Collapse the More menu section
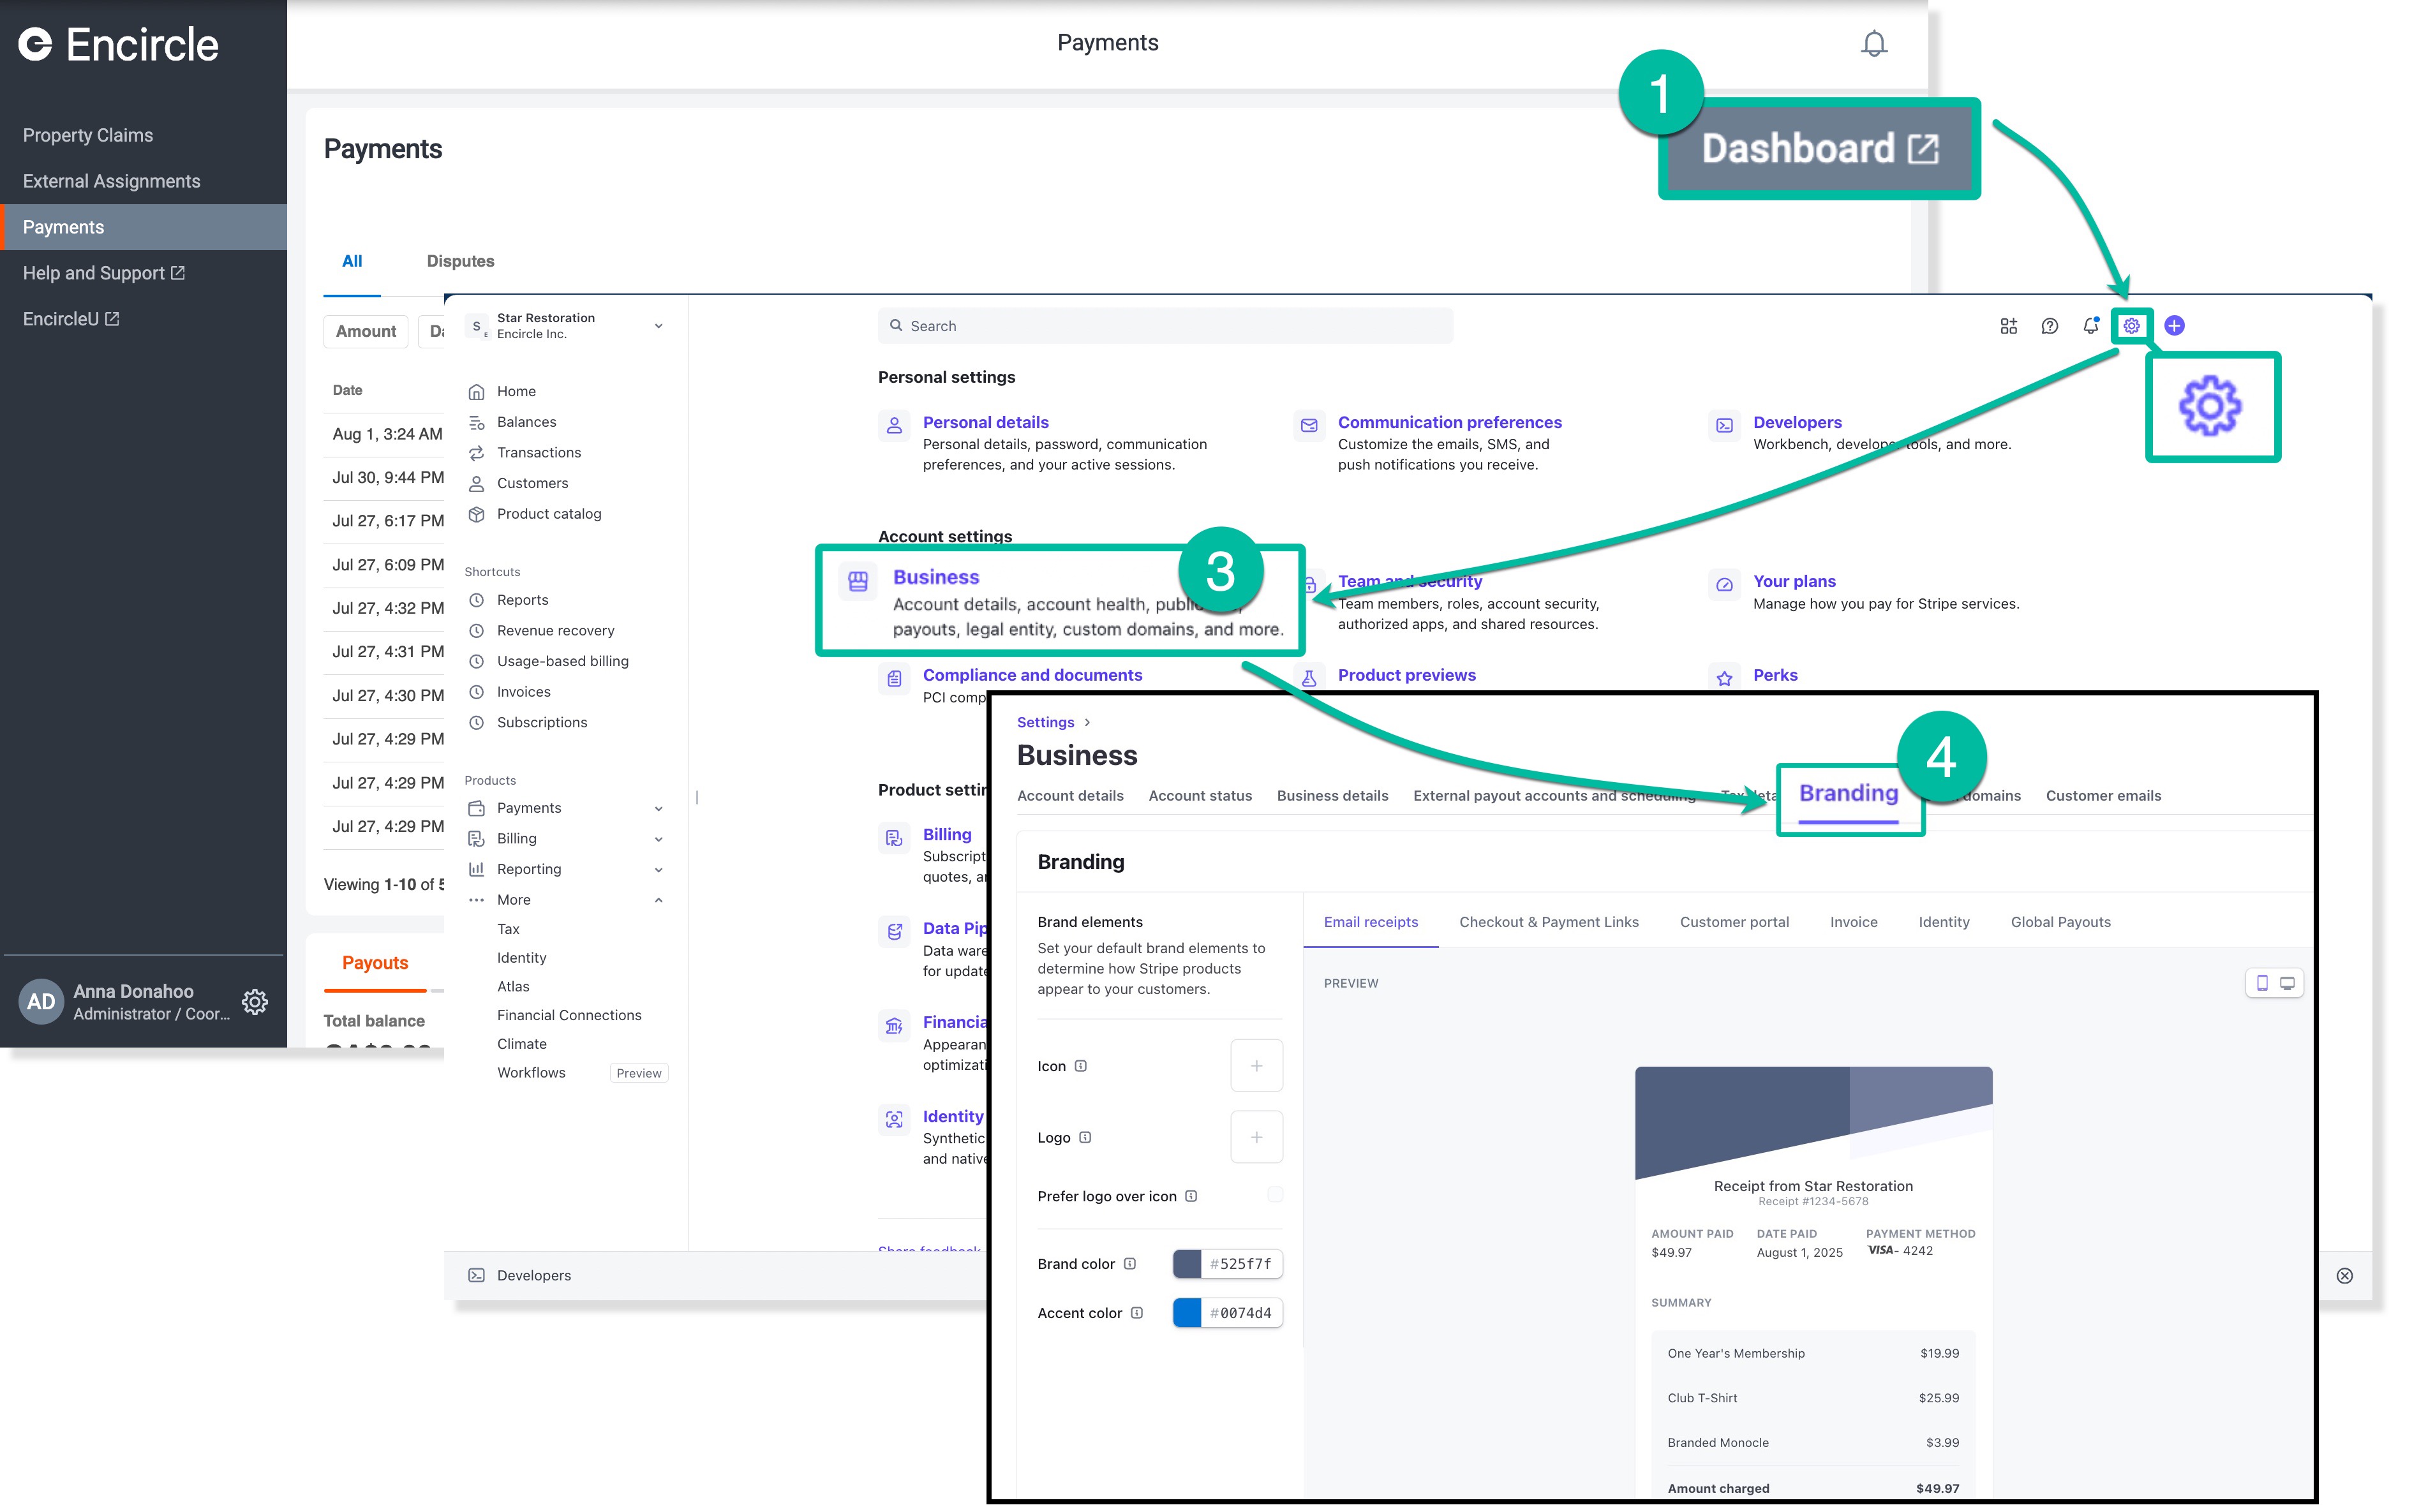2412x1512 pixels. pyautogui.click(x=658, y=900)
